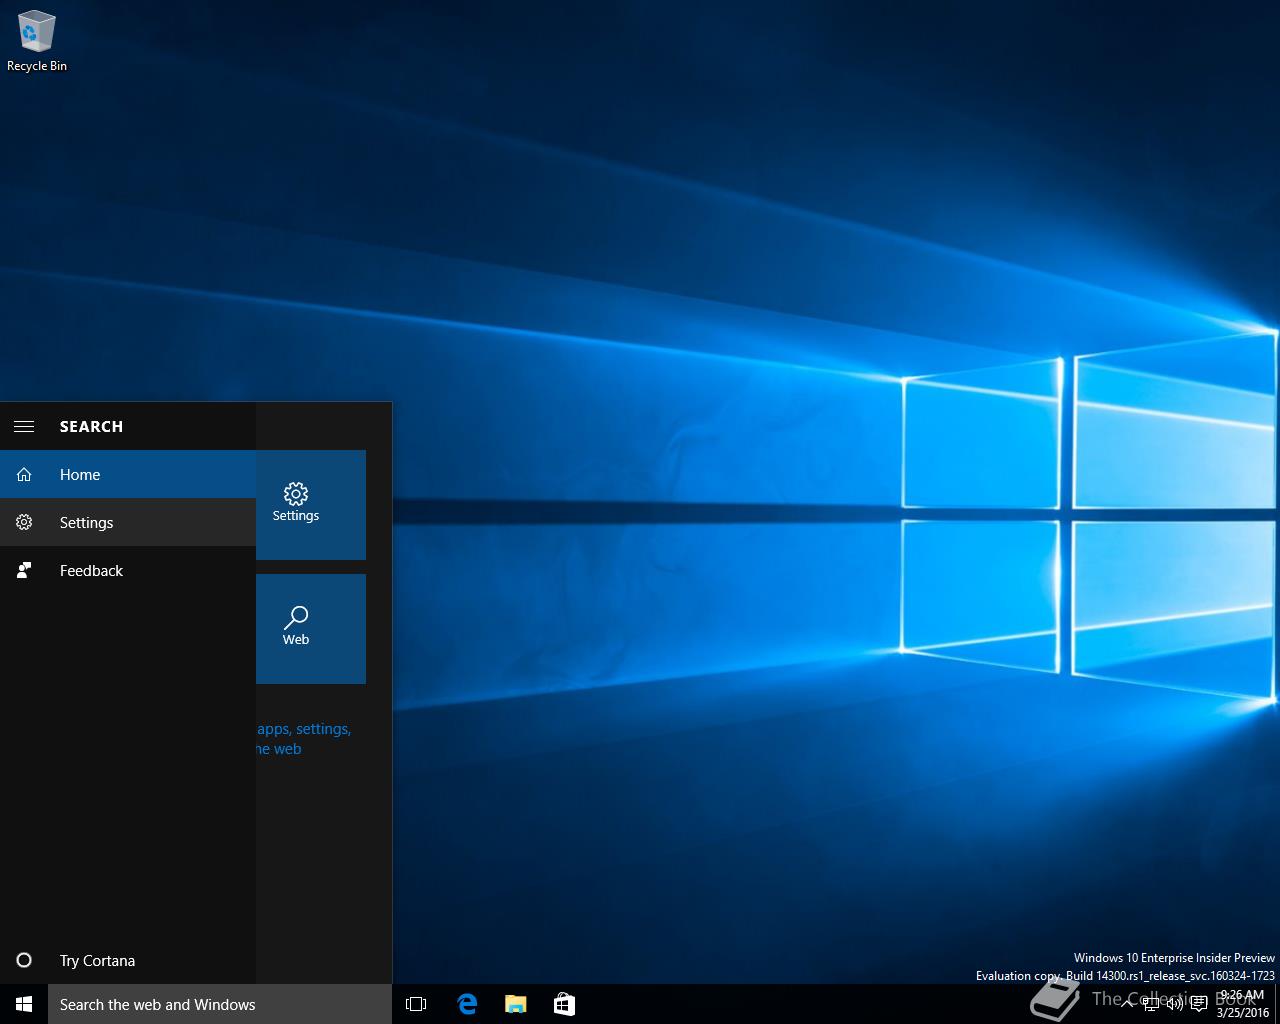The image size is (1280, 1024).
Task: Choose Feedback in the search sidebar
Action: [128, 570]
